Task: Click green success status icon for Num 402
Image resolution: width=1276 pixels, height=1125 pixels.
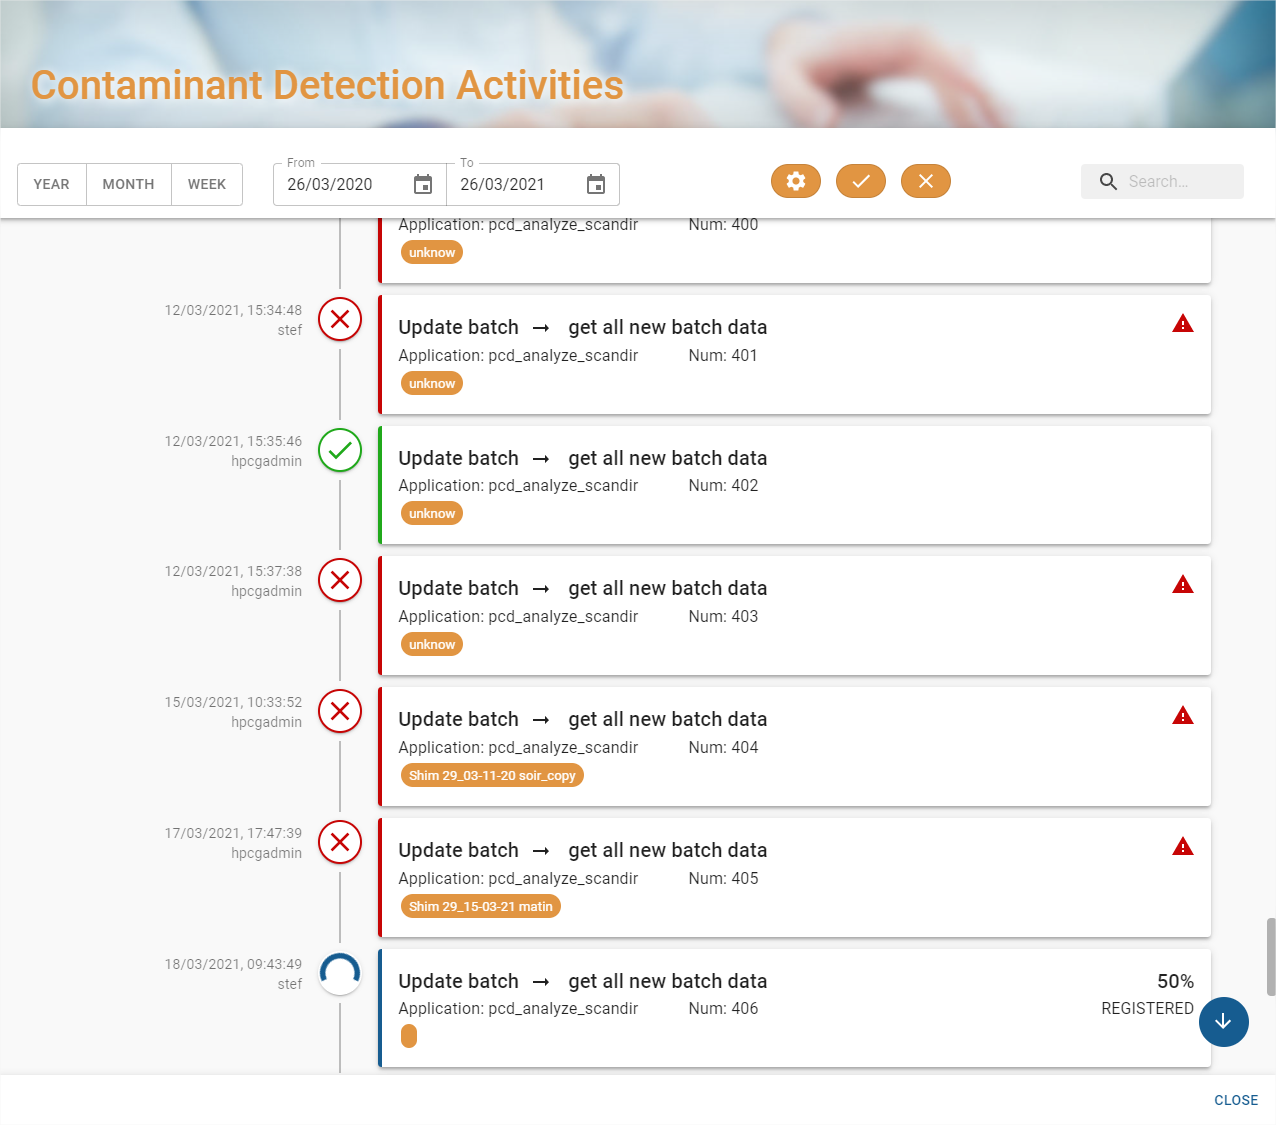Action: pos(340,450)
